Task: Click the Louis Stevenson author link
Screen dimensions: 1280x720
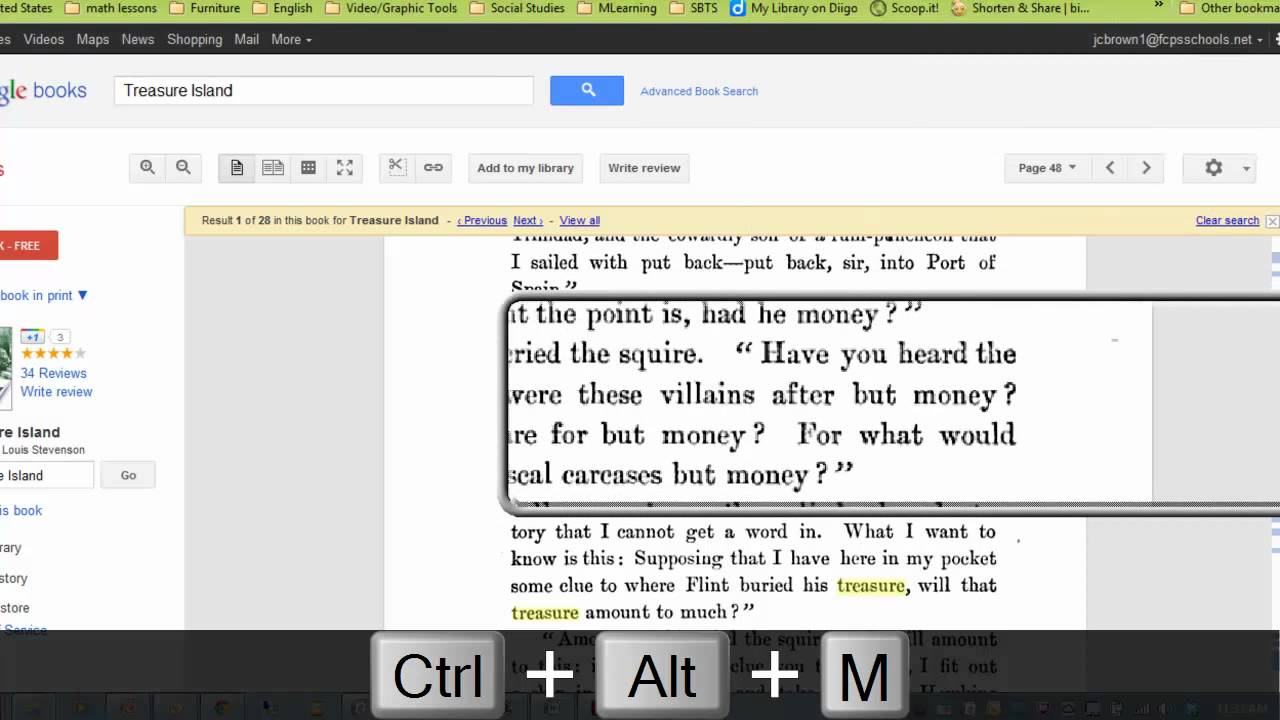Action: coord(43,450)
